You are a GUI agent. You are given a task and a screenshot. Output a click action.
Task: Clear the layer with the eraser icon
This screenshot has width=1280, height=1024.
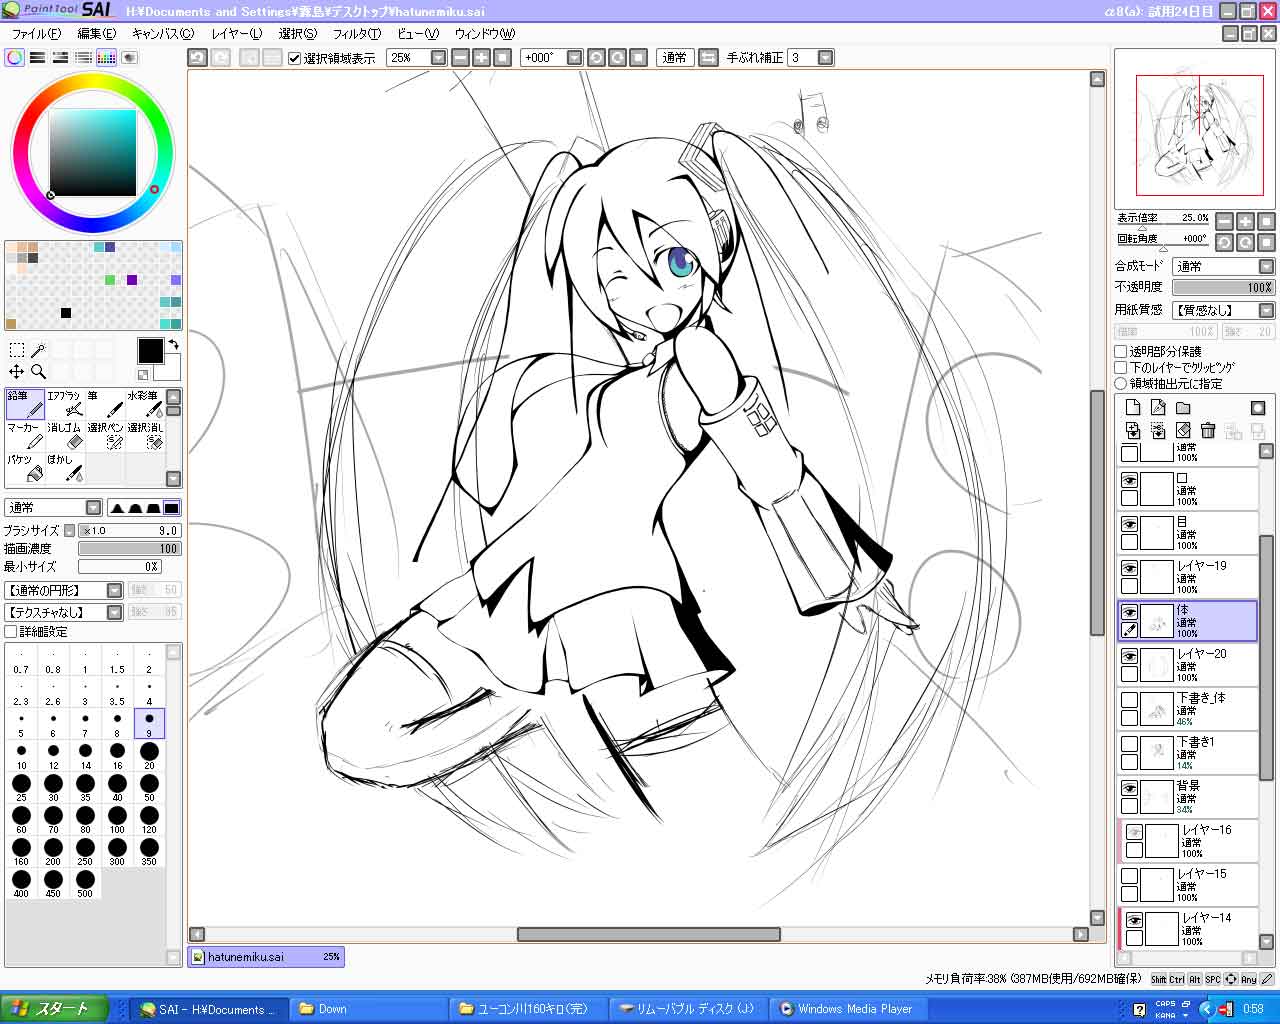pos(1183,430)
